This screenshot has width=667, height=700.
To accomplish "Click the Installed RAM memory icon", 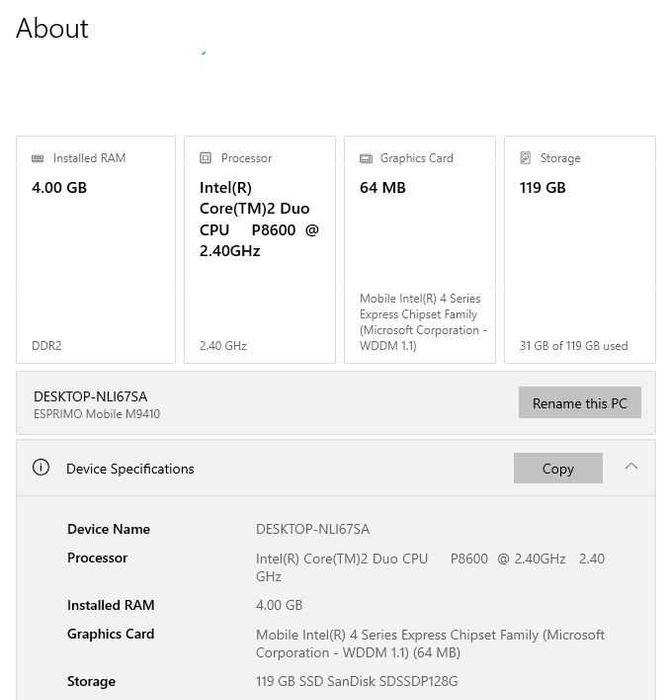I will 38,158.
